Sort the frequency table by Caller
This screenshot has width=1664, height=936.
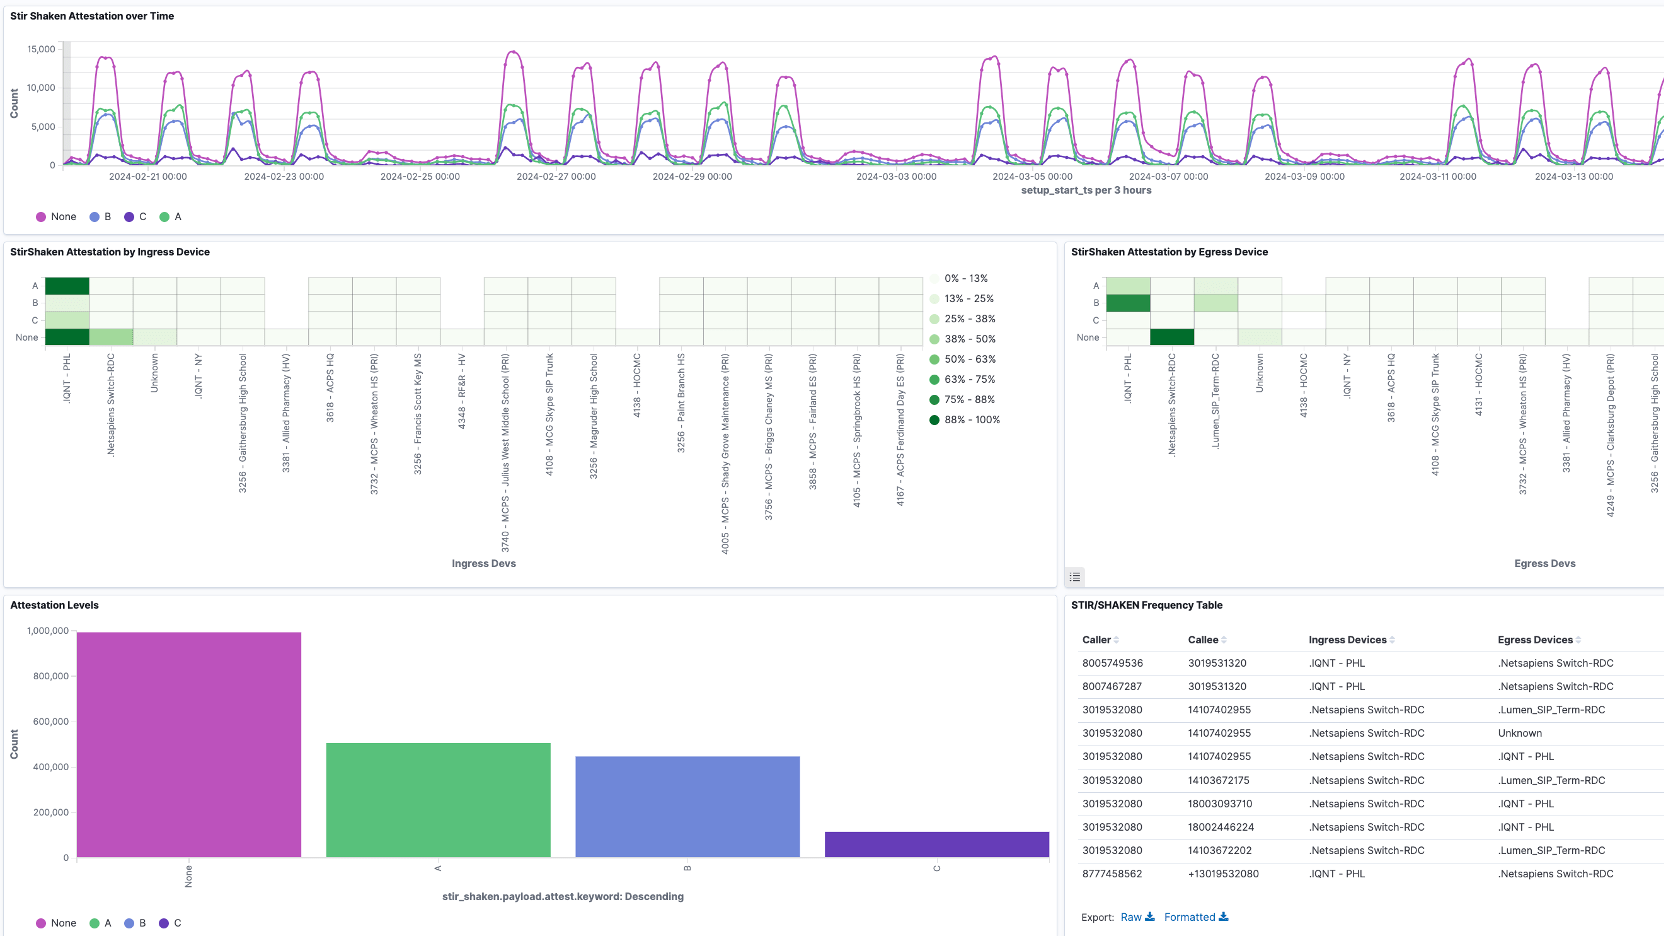pyautogui.click(x=1115, y=640)
